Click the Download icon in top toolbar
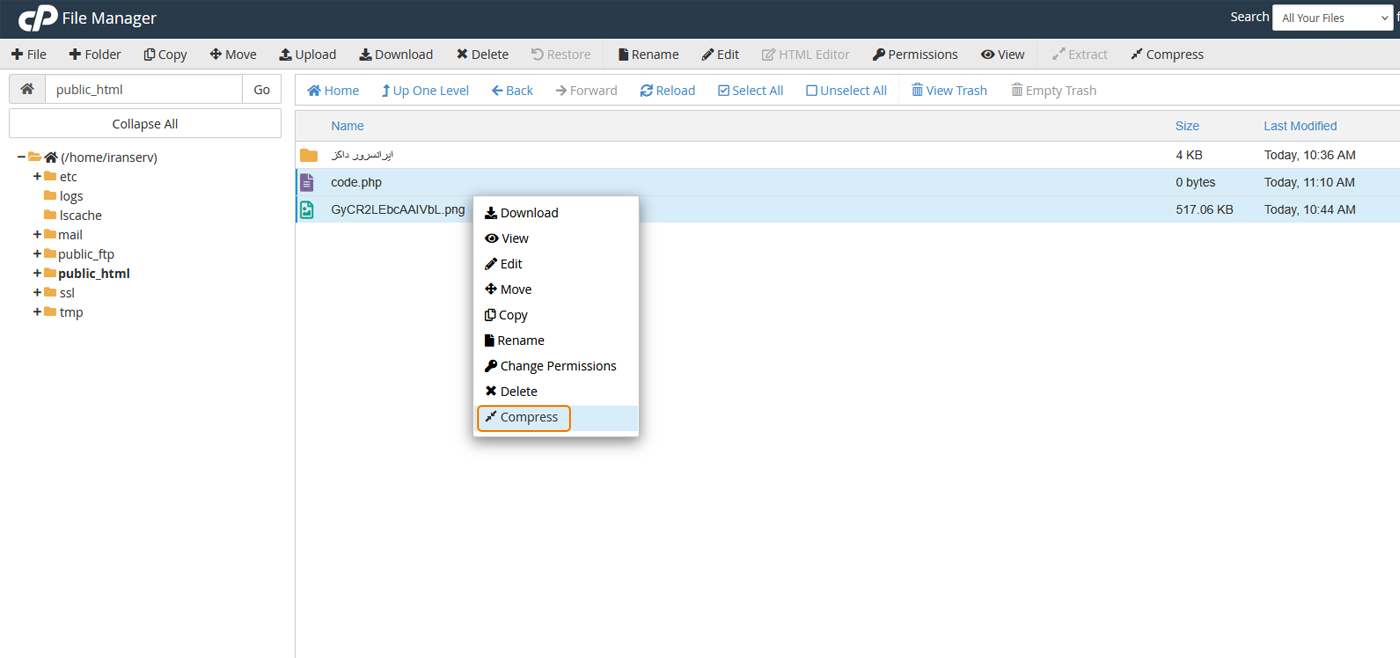Screen dimensions: 1400x658 tap(366, 55)
